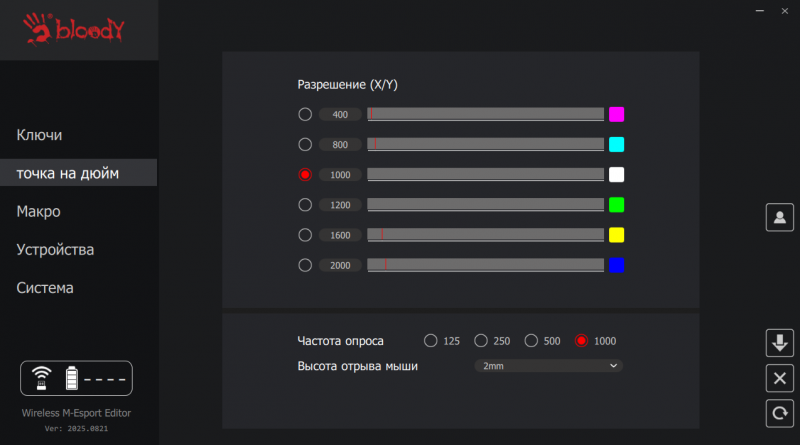Click the magenta color swatch

[x=617, y=114]
